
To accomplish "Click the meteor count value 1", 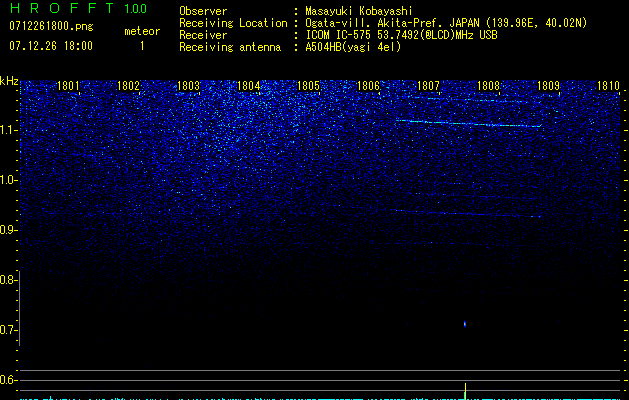I will click(x=142, y=46).
